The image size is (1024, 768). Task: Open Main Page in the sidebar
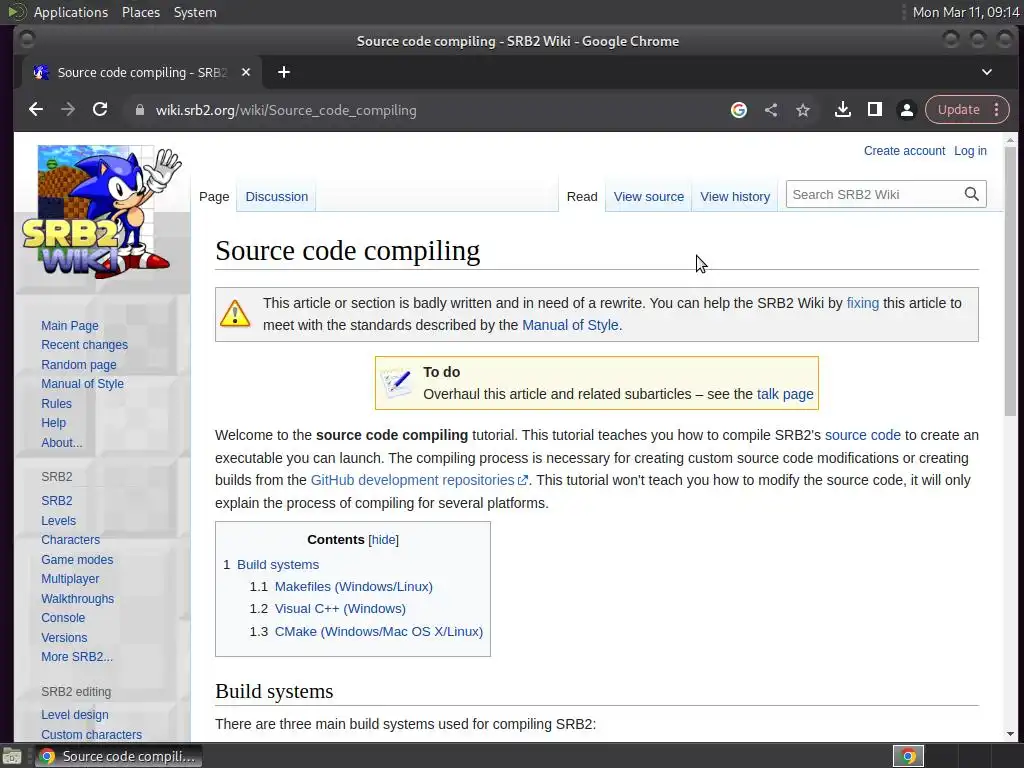(x=70, y=325)
